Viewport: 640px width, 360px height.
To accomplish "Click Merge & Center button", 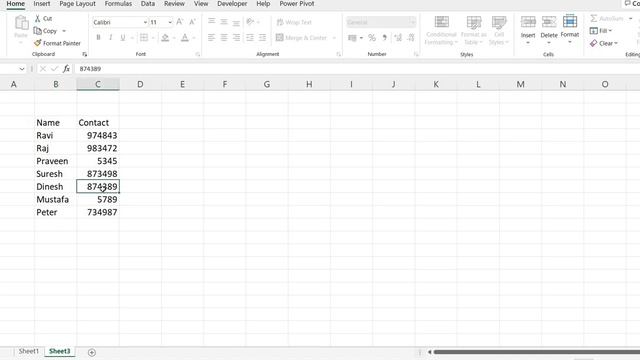I will [x=302, y=38].
